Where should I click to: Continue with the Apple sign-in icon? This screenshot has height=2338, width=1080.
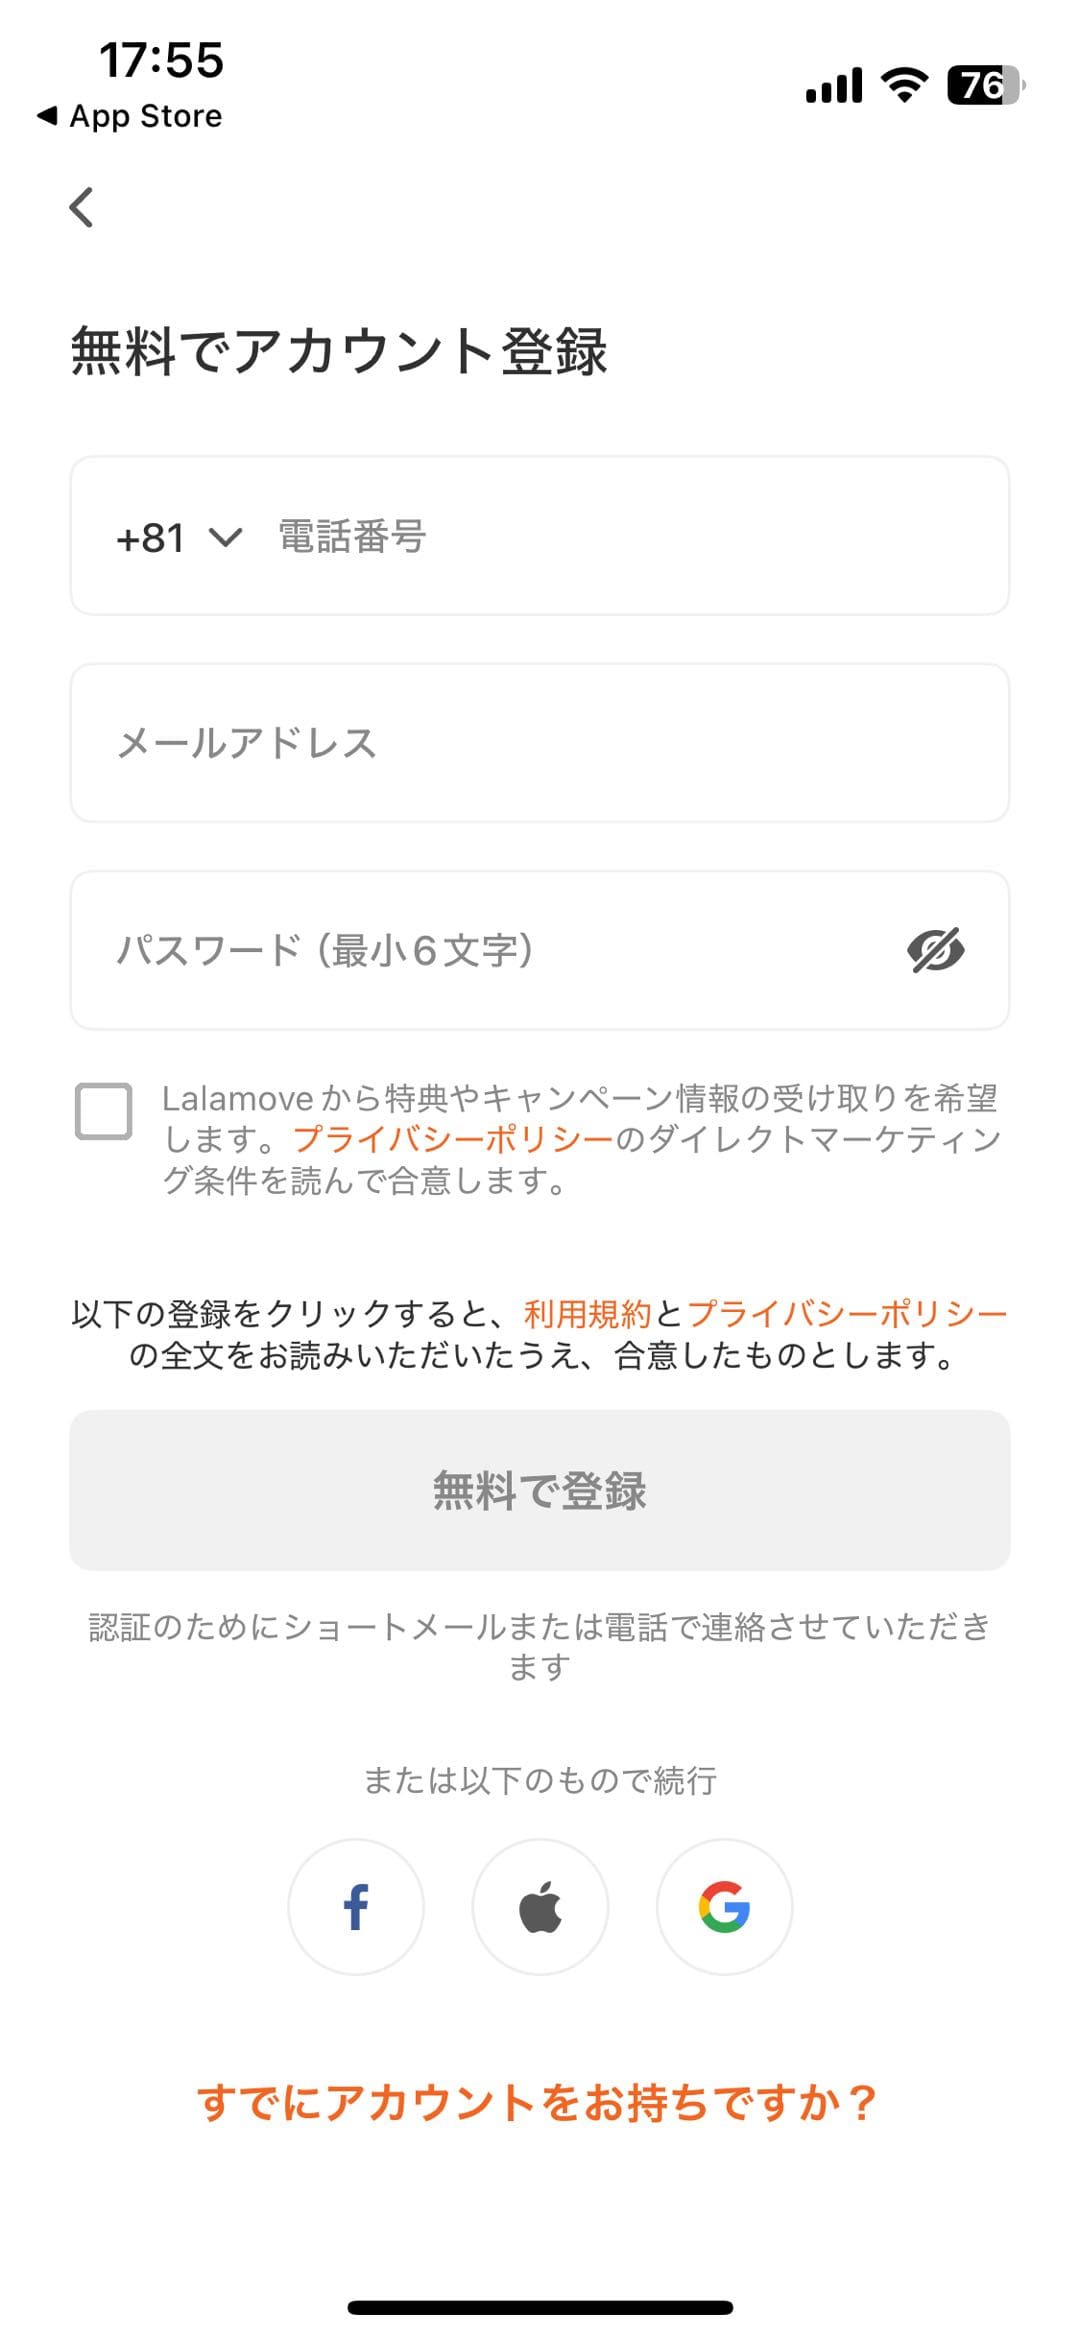pyautogui.click(x=540, y=1906)
